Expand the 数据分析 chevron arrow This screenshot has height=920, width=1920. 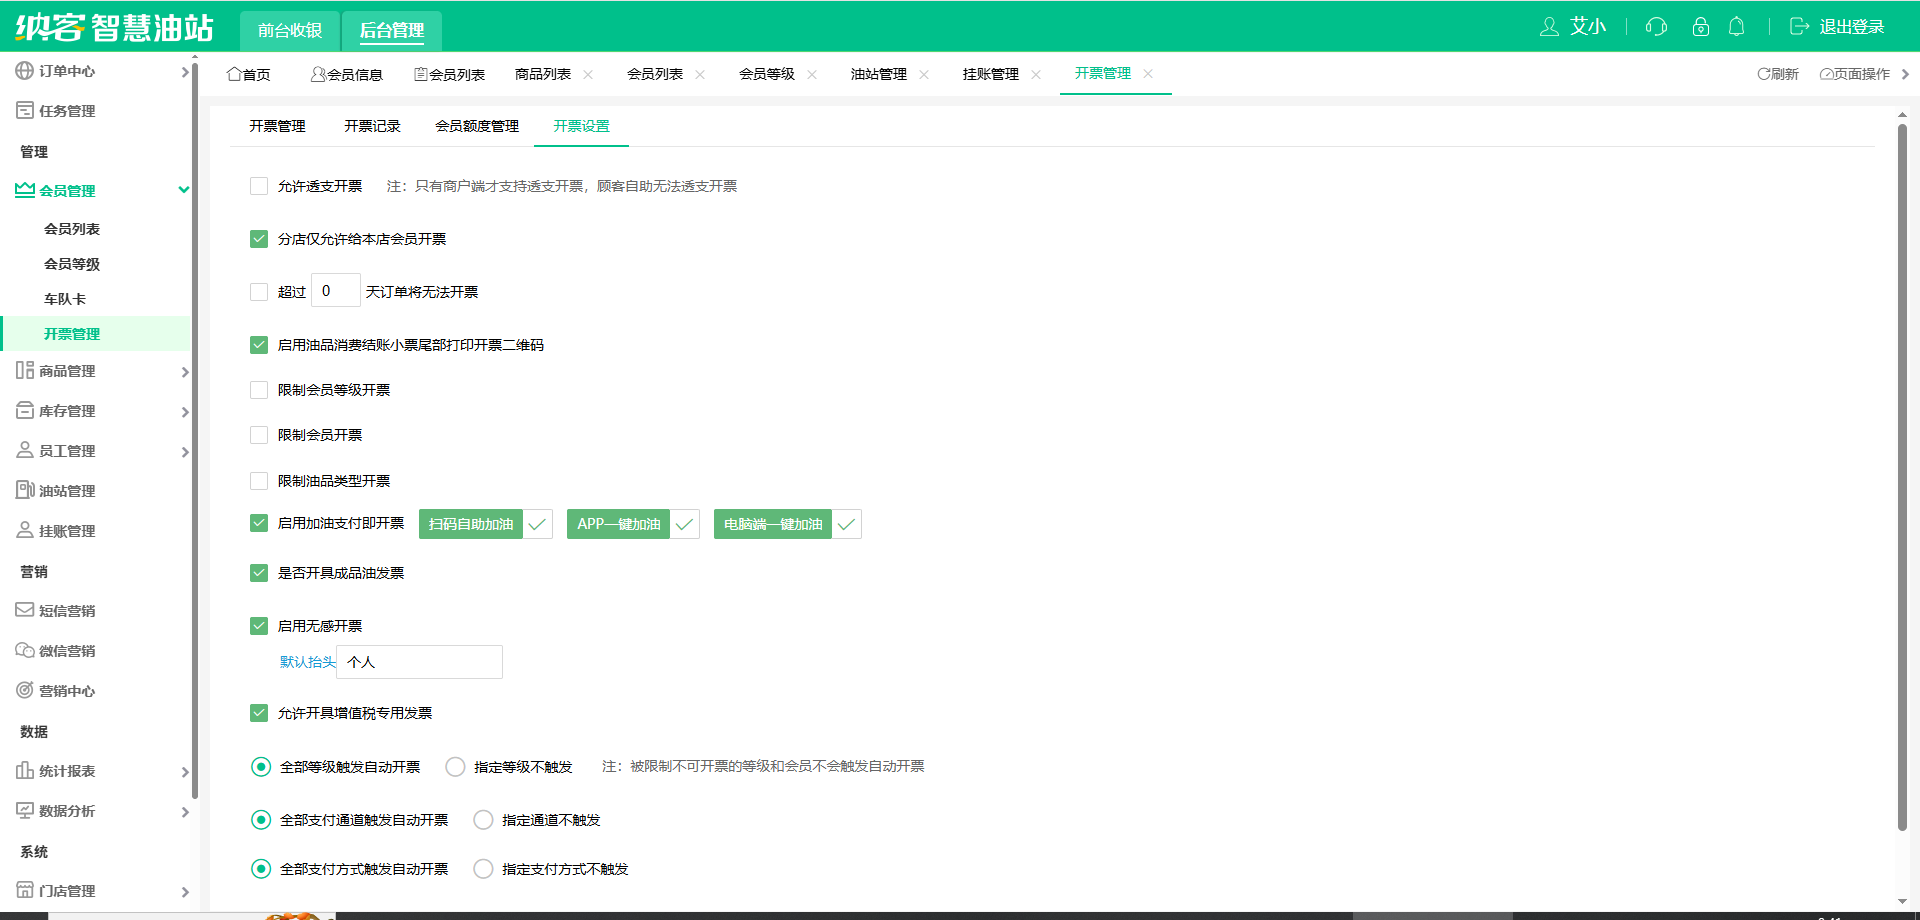pyautogui.click(x=185, y=811)
